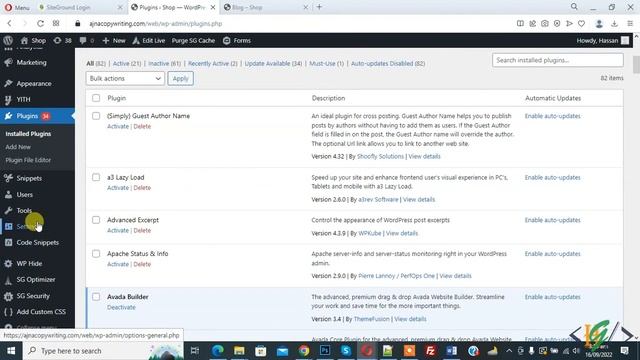Filter plugins by Recently Active (2)
The width and height of the screenshot is (640, 360).
coord(213,63)
